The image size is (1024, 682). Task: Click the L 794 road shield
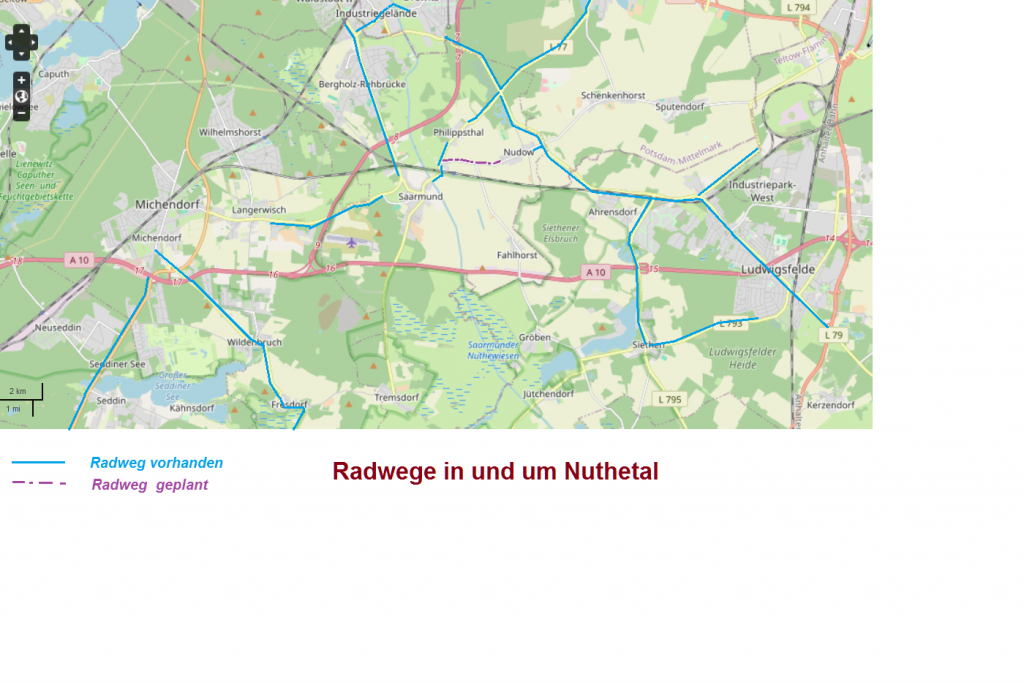click(x=798, y=8)
